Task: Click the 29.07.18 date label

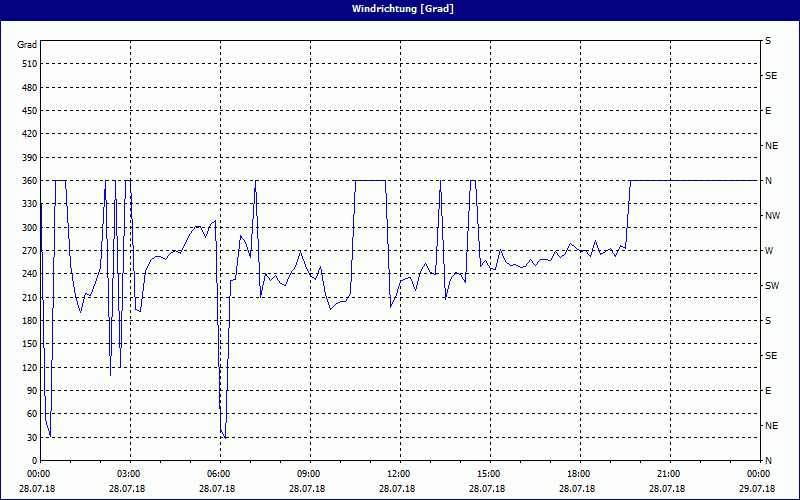Action: pyautogui.click(x=757, y=489)
